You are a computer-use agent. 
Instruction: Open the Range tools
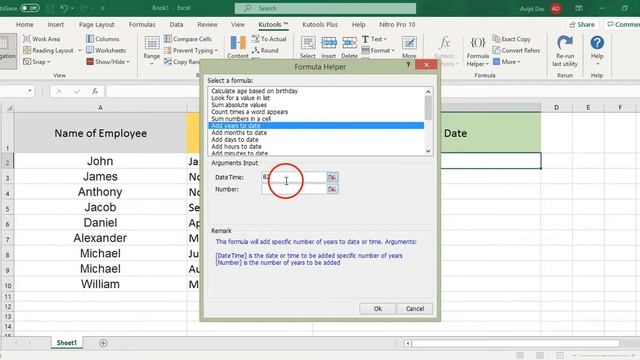[151, 50]
